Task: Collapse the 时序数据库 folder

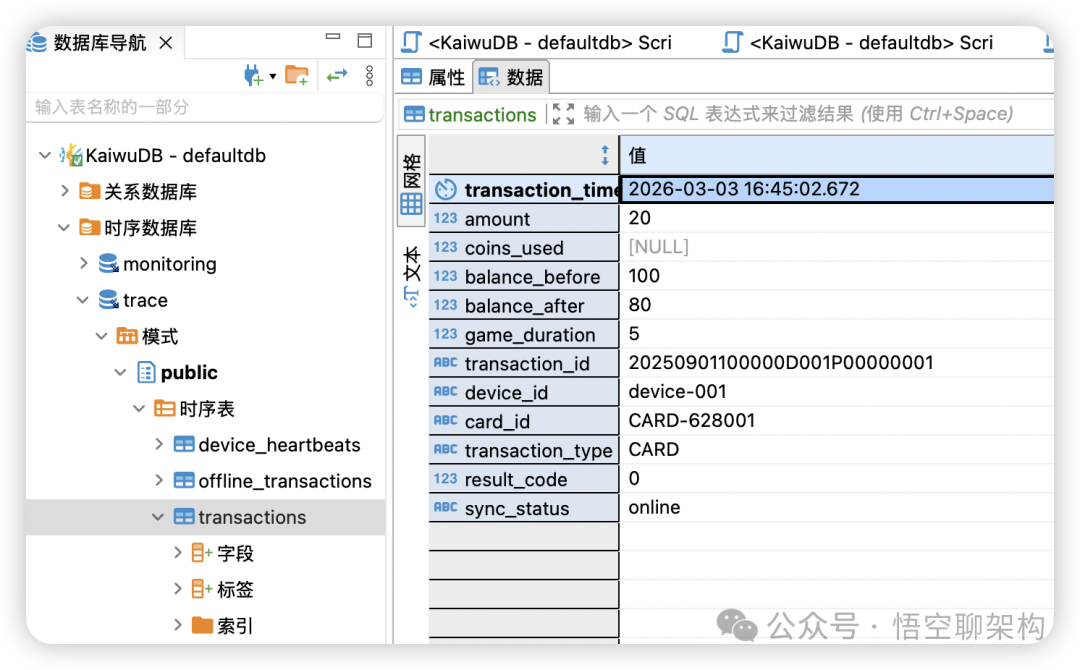Action: (x=64, y=227)
